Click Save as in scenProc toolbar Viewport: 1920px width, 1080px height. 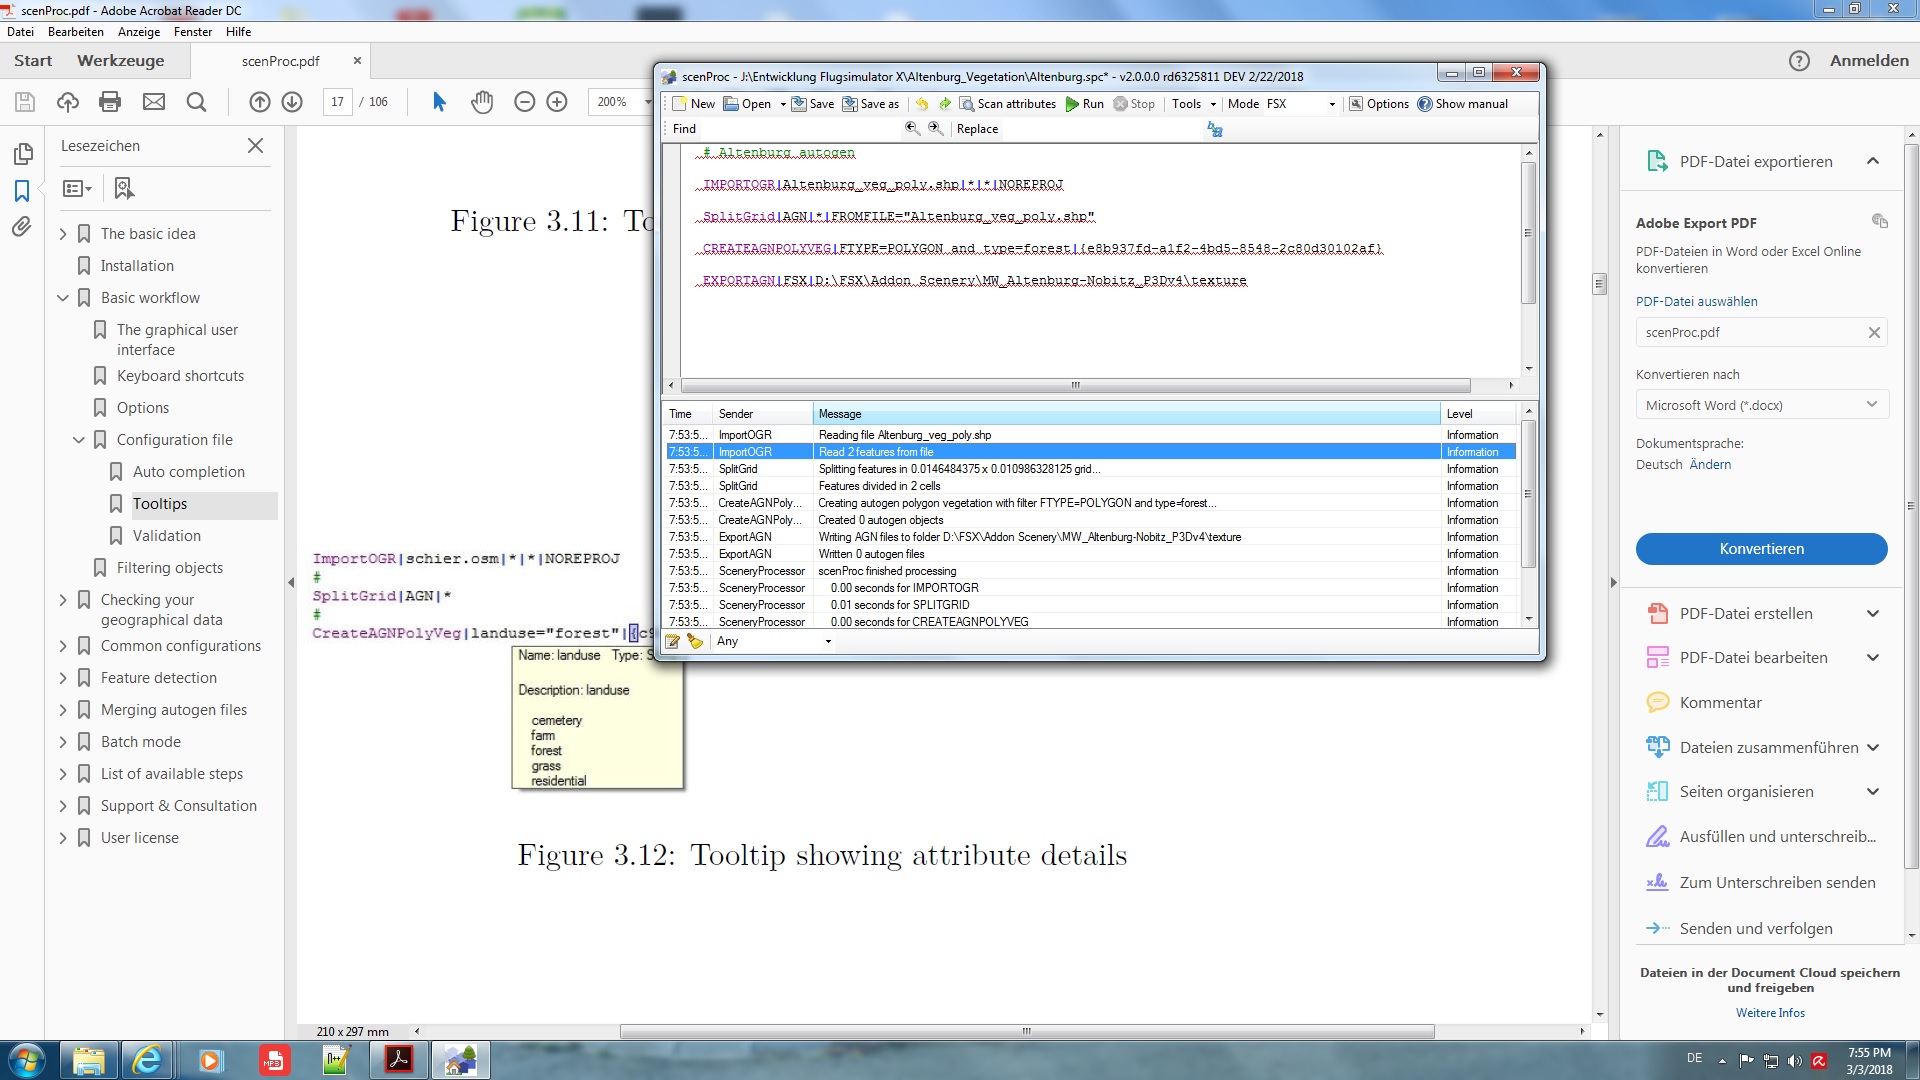(871, 104)
